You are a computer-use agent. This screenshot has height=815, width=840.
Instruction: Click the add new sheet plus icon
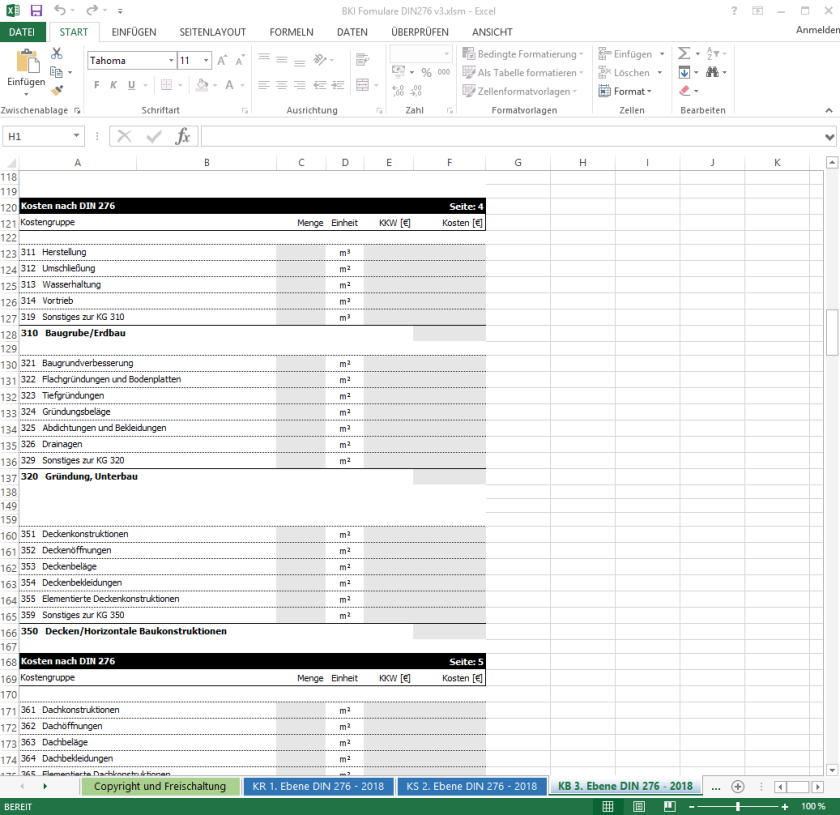click(738, 787)
